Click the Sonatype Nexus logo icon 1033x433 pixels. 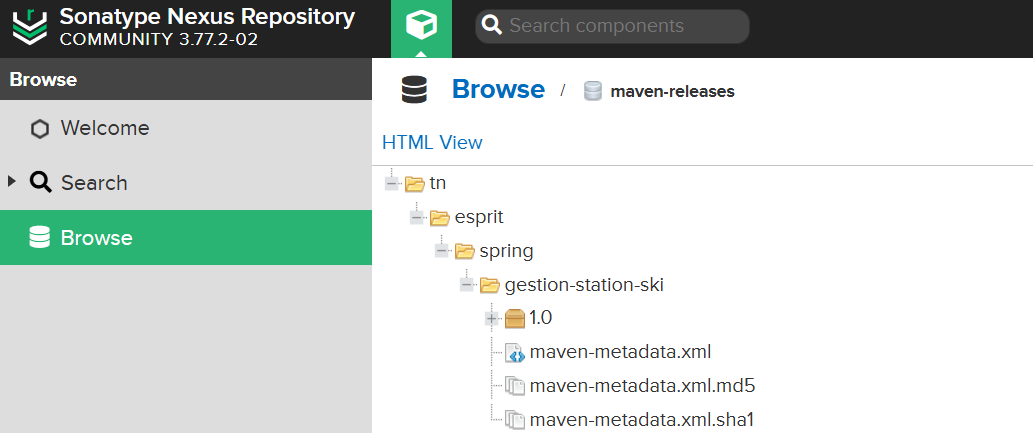pos(30,28)
